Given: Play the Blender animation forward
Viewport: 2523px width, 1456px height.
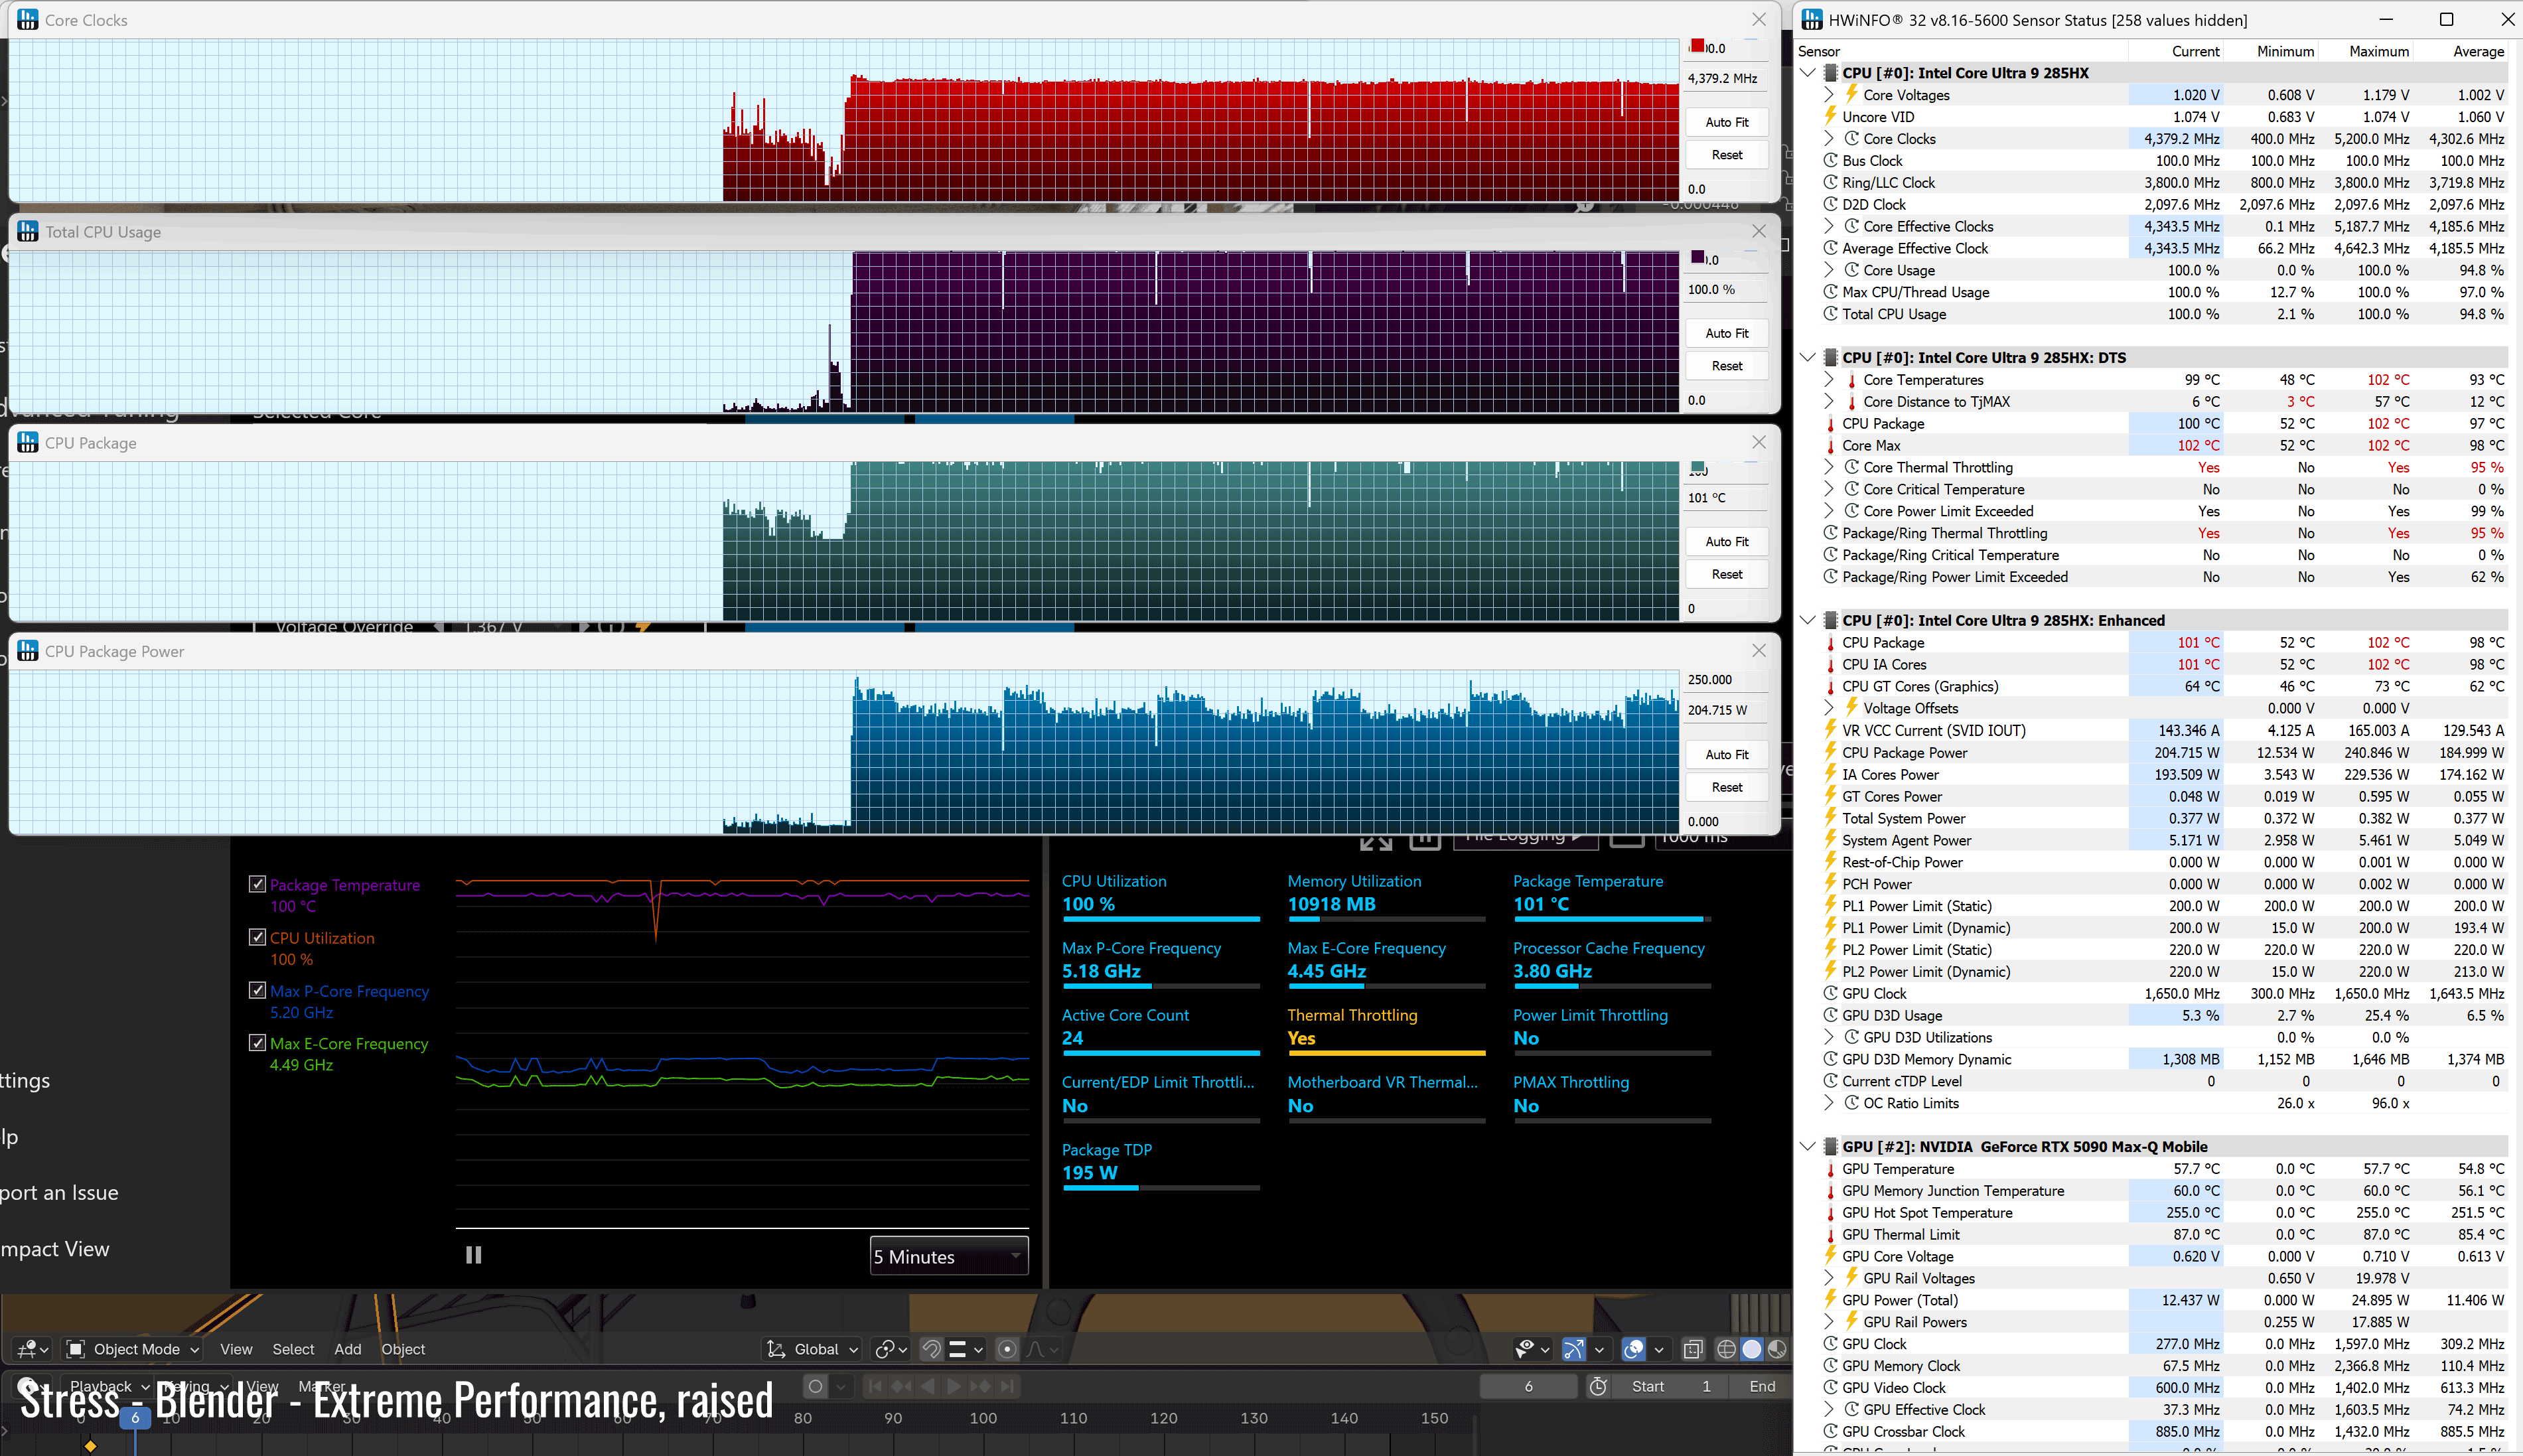Looking at the screenshot, I should point(954,1386).
